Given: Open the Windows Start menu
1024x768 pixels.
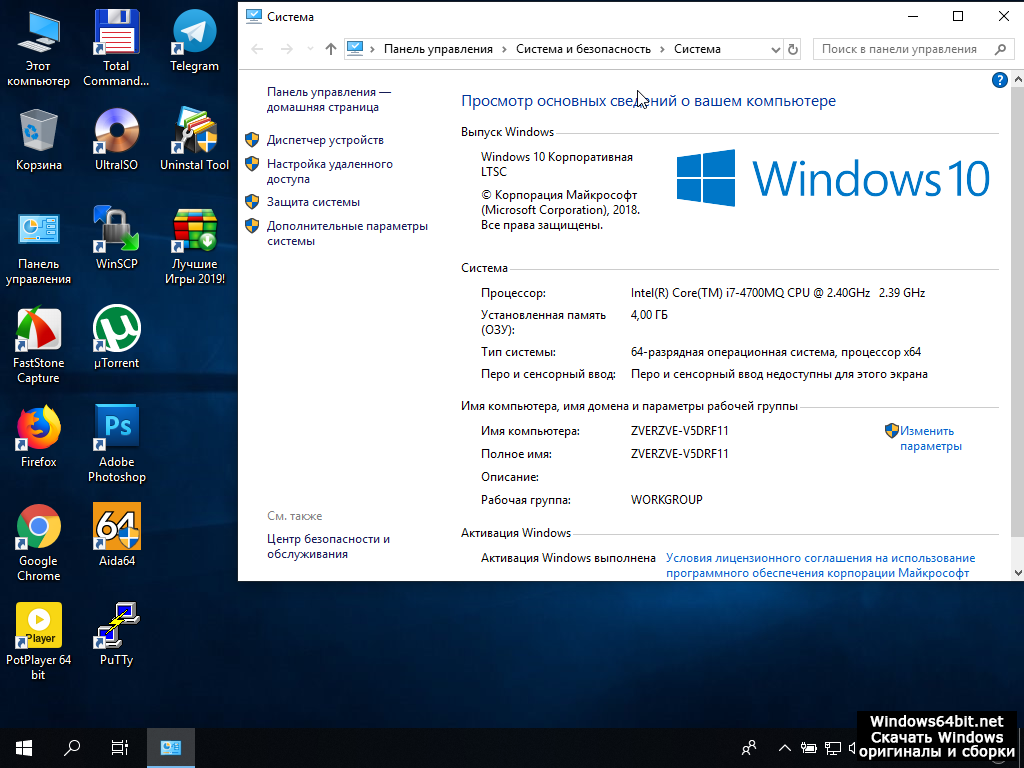Looking at the screenshot, I should pos(24,747).
